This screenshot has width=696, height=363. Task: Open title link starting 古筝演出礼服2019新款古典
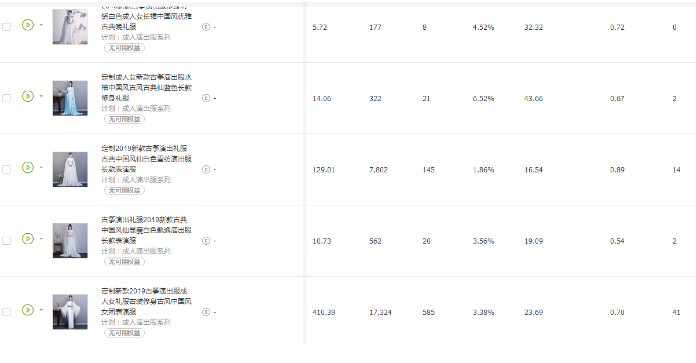pyautogui.click(x=146, y=230)
